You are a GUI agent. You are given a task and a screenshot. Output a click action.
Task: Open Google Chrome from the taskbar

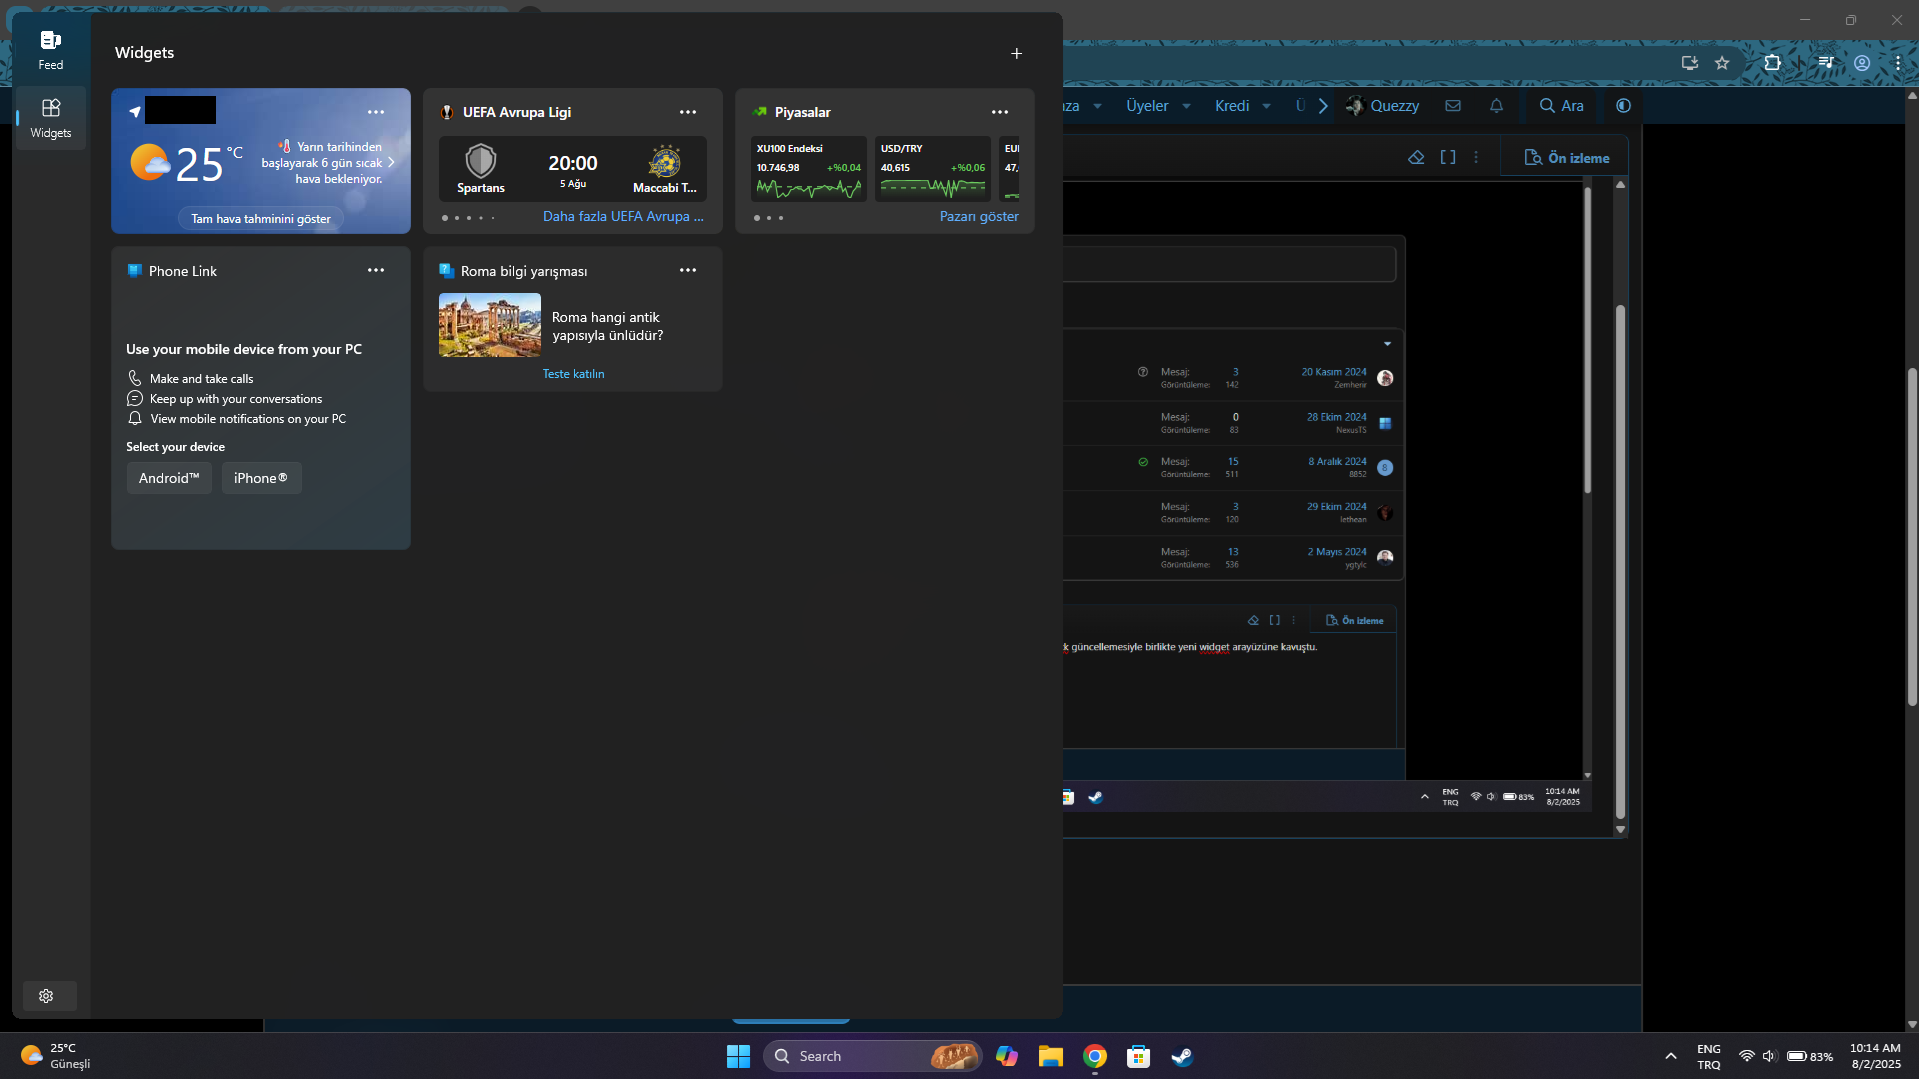(1094, 1056)
